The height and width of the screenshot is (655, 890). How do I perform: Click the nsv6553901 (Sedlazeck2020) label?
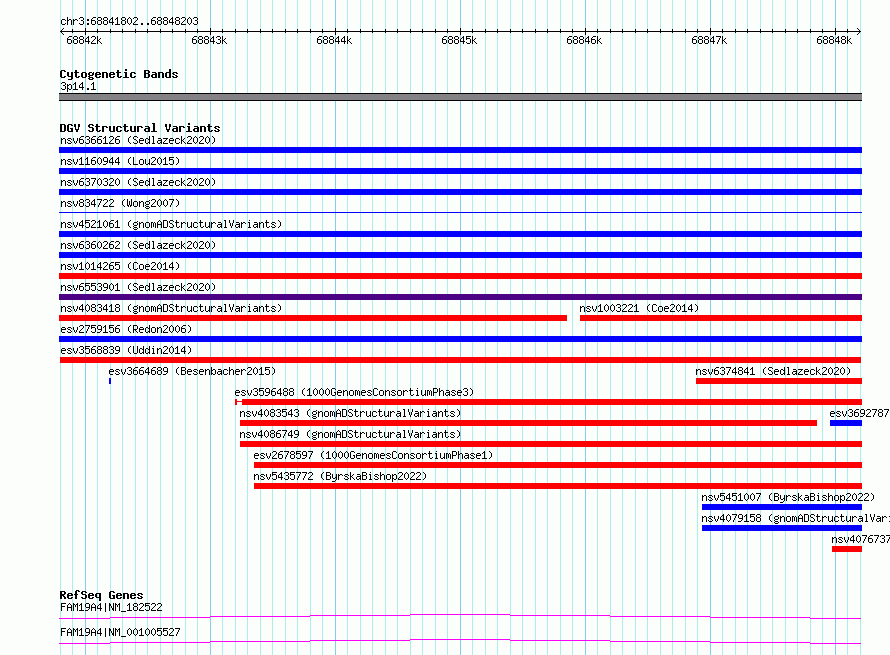click(x=138, y=287)
